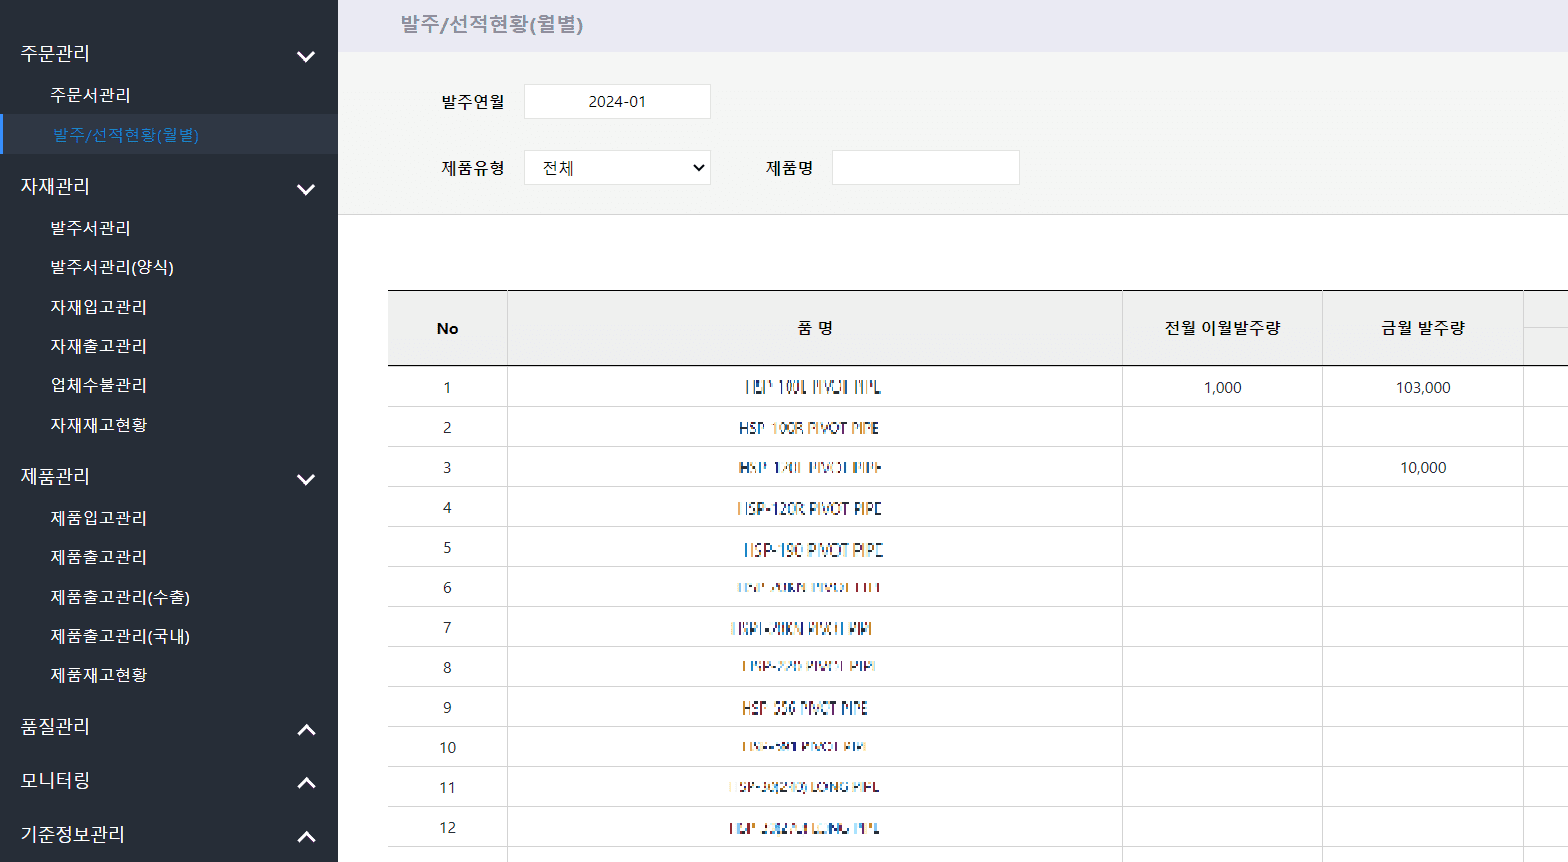Open 자재재고현황 page

pos(98,425)
